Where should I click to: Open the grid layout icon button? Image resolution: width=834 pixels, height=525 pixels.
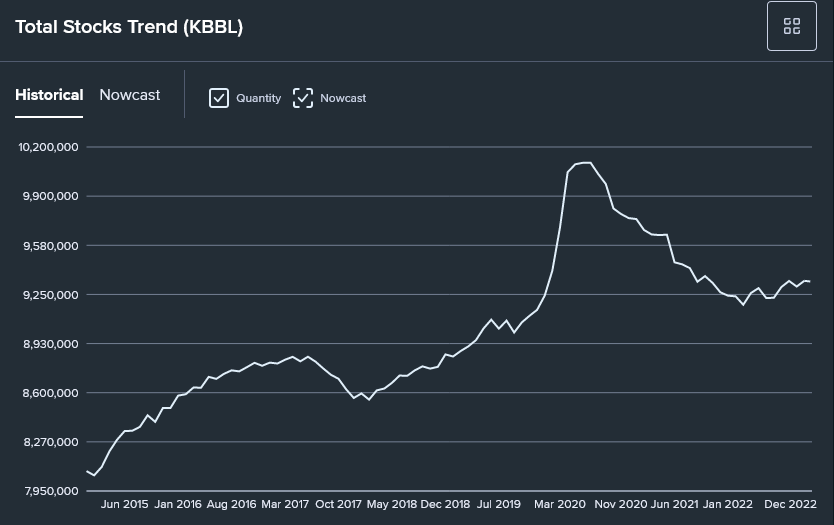pyautogui.click(x=791, y=26)
